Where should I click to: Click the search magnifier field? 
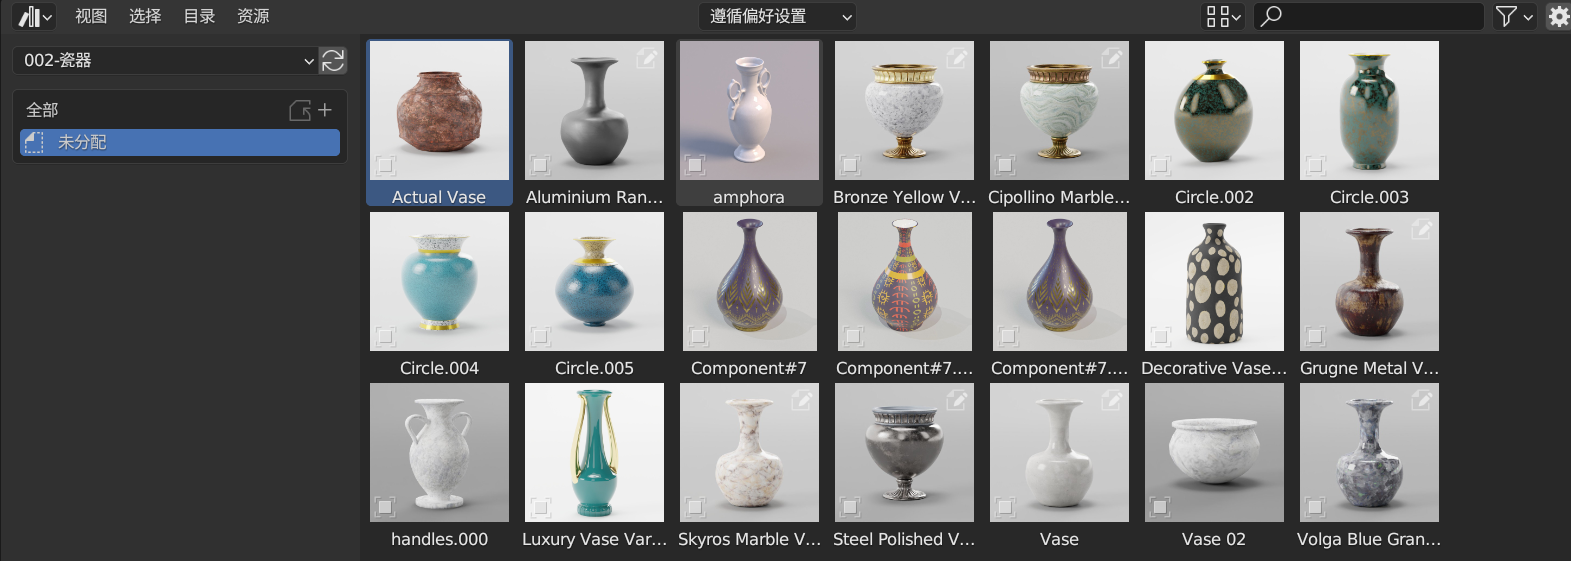pos(1369,16)
